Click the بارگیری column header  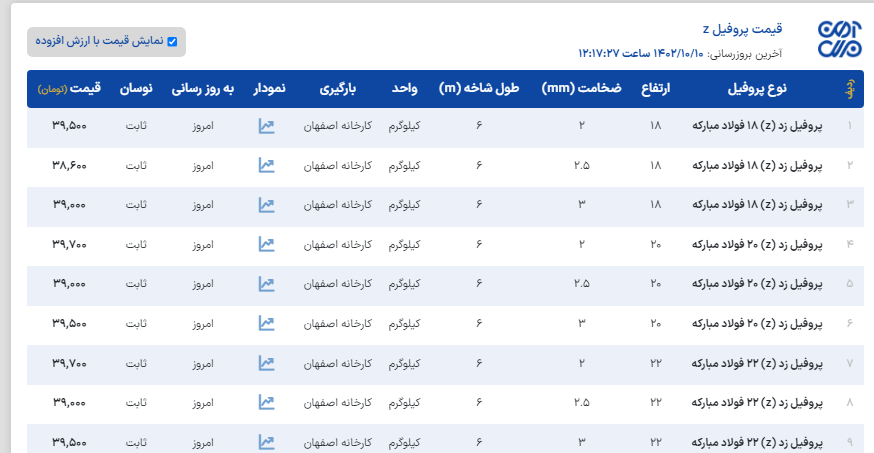point(345,89)
